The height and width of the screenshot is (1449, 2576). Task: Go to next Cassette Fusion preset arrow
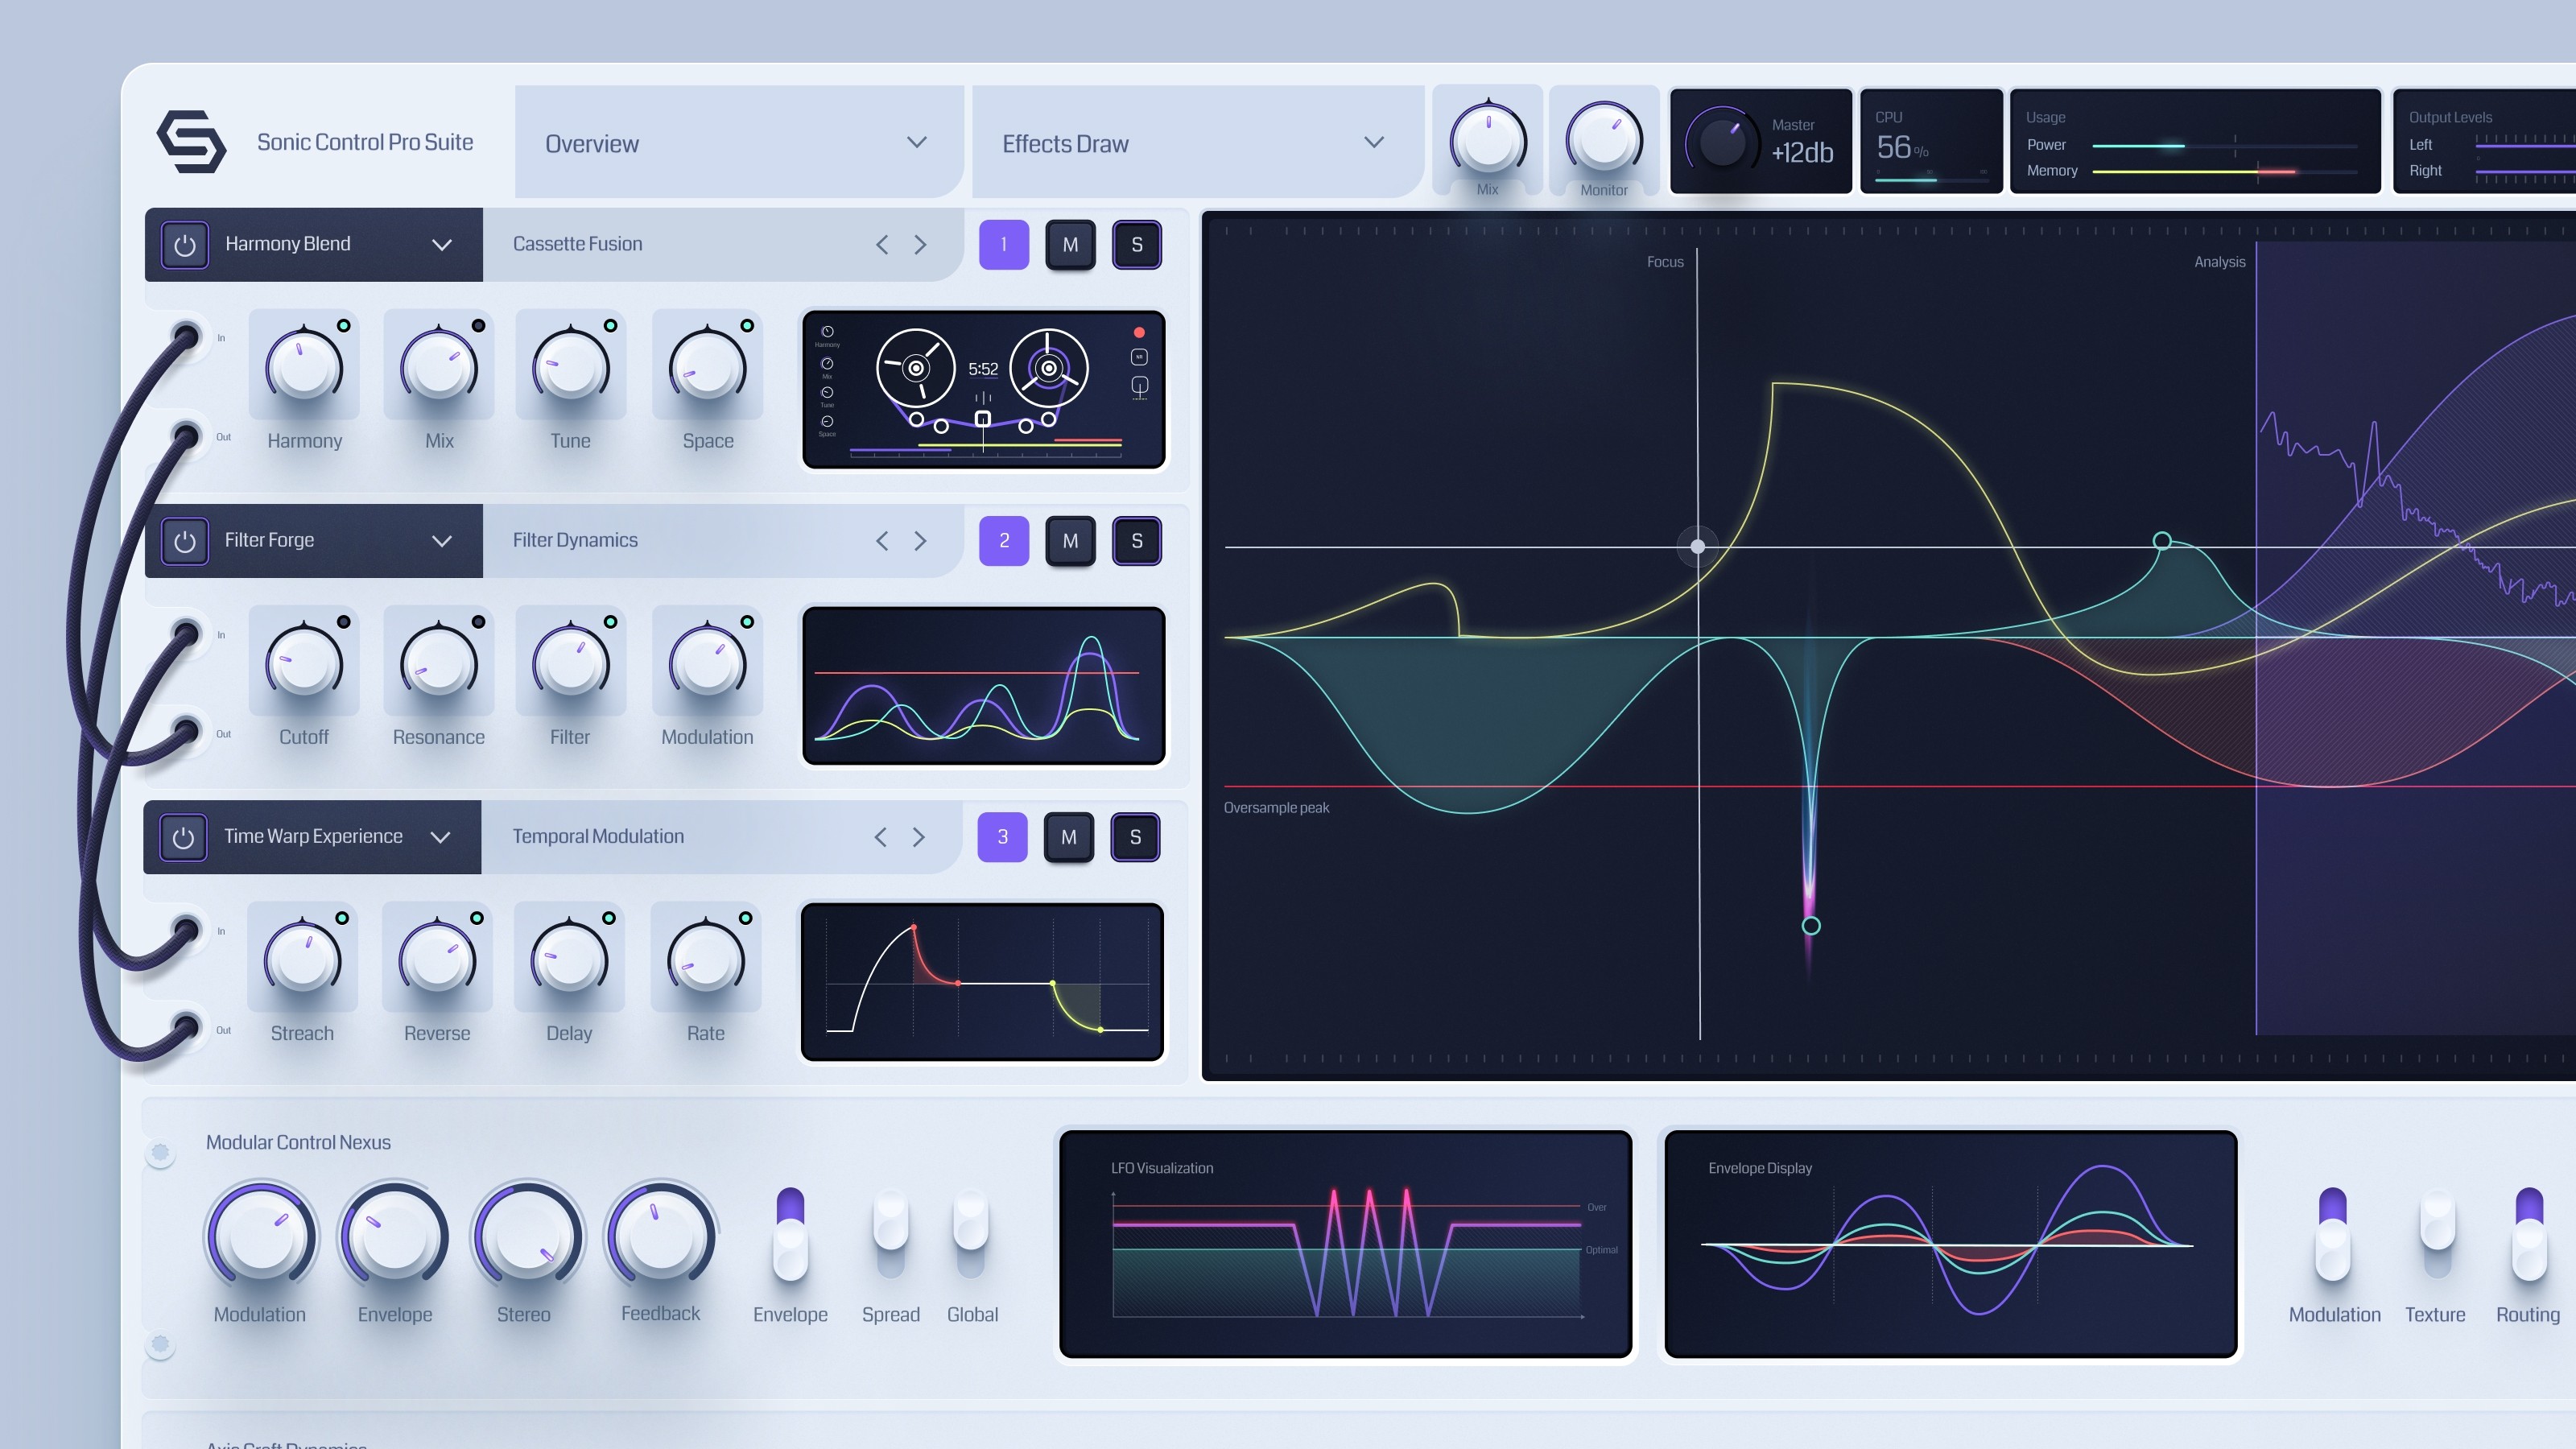(920, 245)
